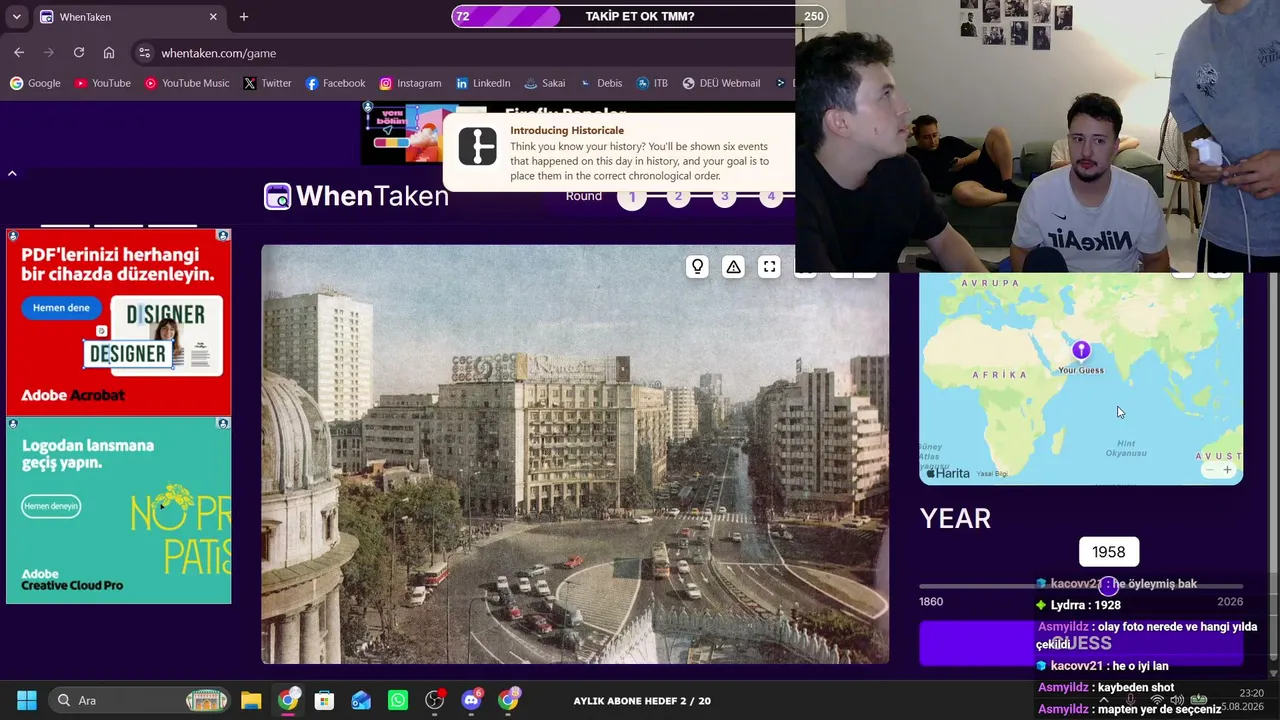Image resolution: width=1280 pixels, height=720 pixels.
Task: Select round 3 indicator
Action: click(x=725, y=197)
